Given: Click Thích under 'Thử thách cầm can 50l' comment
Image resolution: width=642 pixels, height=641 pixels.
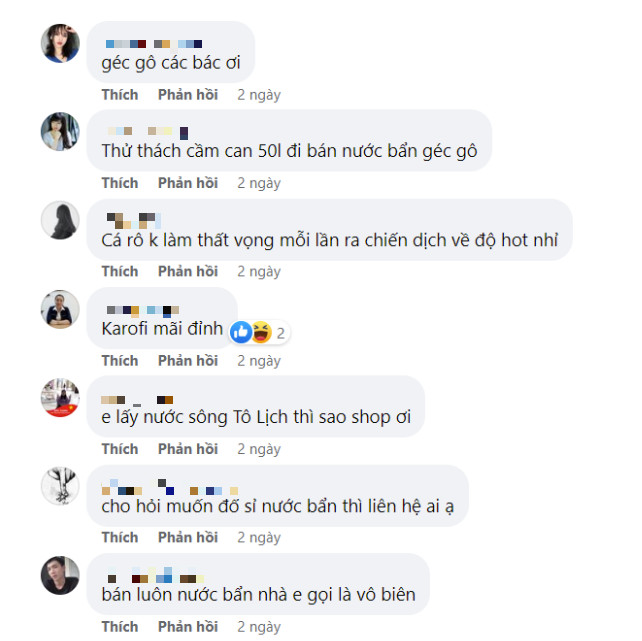Looking at the screenshot, I should point(120,183).
